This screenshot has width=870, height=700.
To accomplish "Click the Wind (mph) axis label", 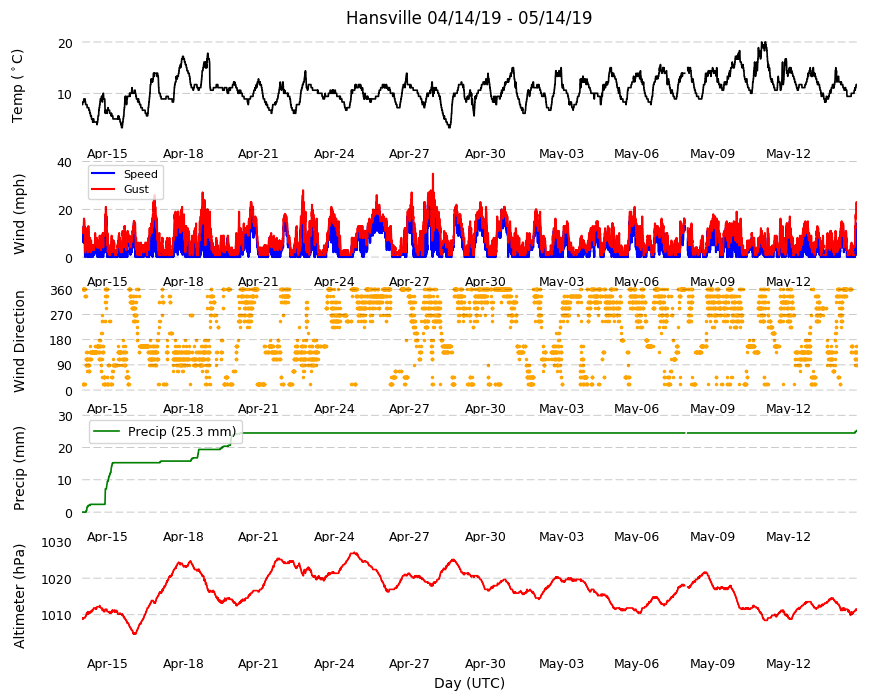I will (19, 214).
